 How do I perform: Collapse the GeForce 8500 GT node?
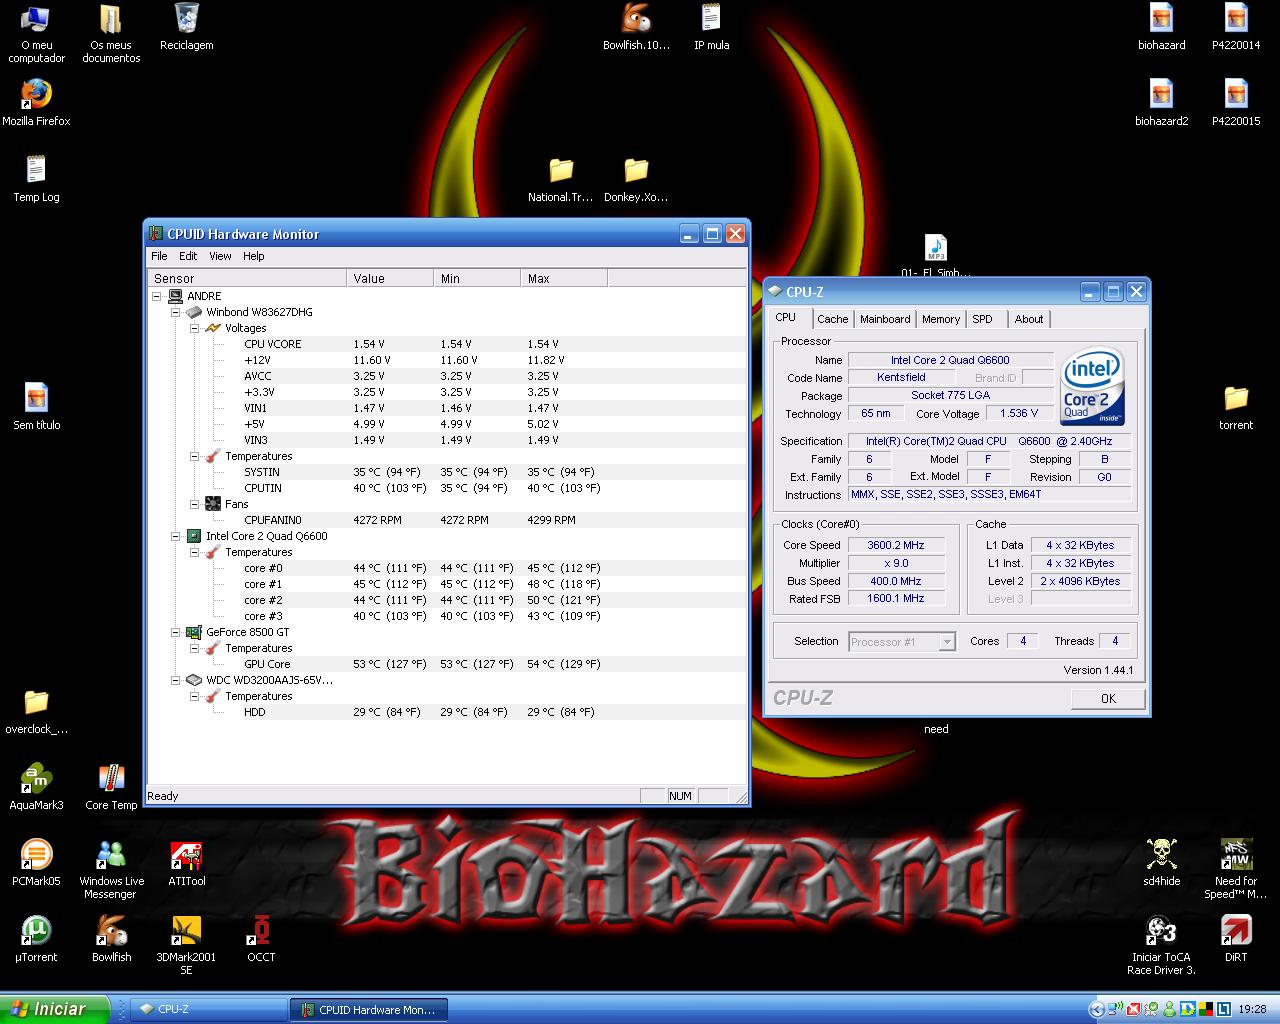click(x=176, y=632)
